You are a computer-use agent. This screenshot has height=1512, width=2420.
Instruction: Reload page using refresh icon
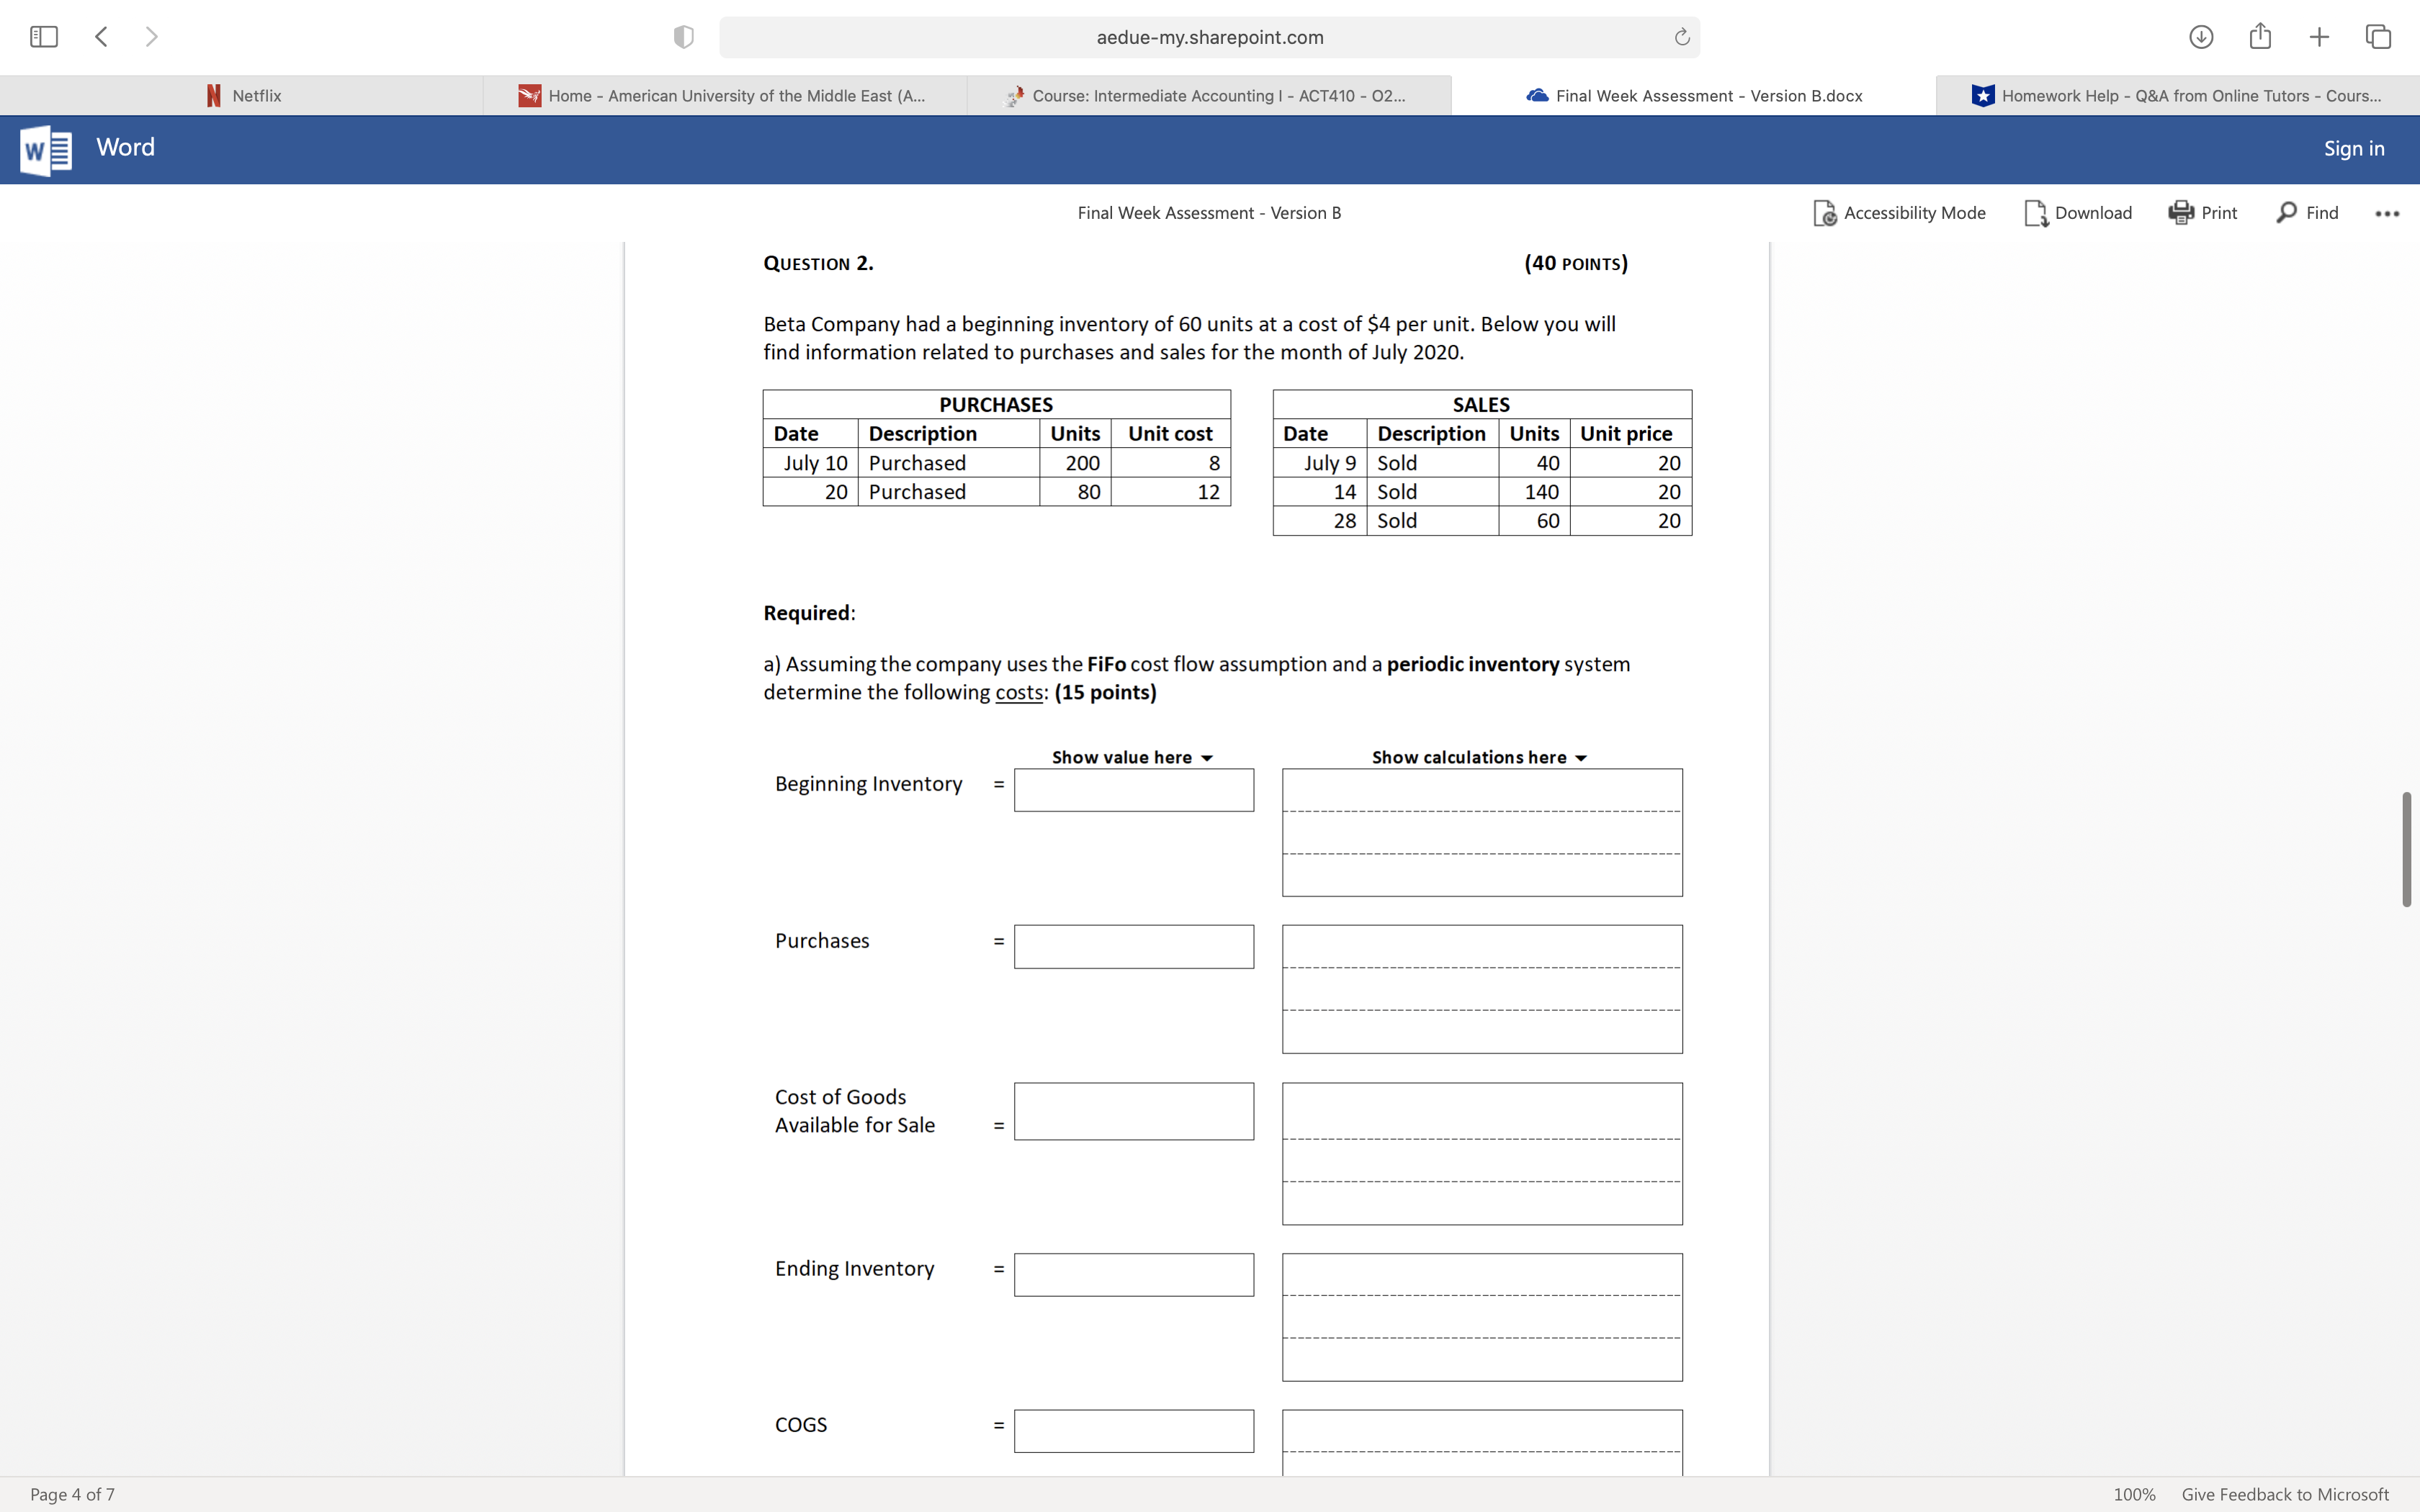1682,37
